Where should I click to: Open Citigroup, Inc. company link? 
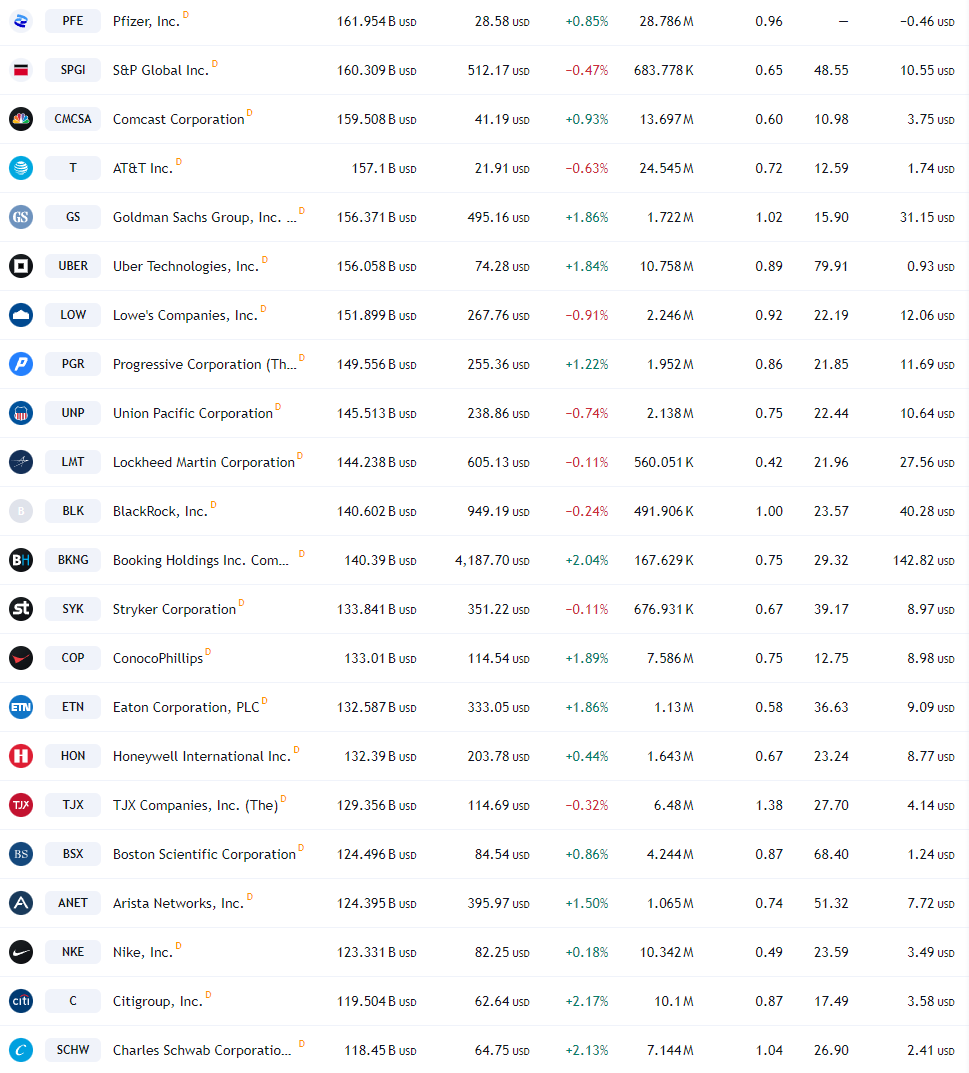pos(158,1002)
